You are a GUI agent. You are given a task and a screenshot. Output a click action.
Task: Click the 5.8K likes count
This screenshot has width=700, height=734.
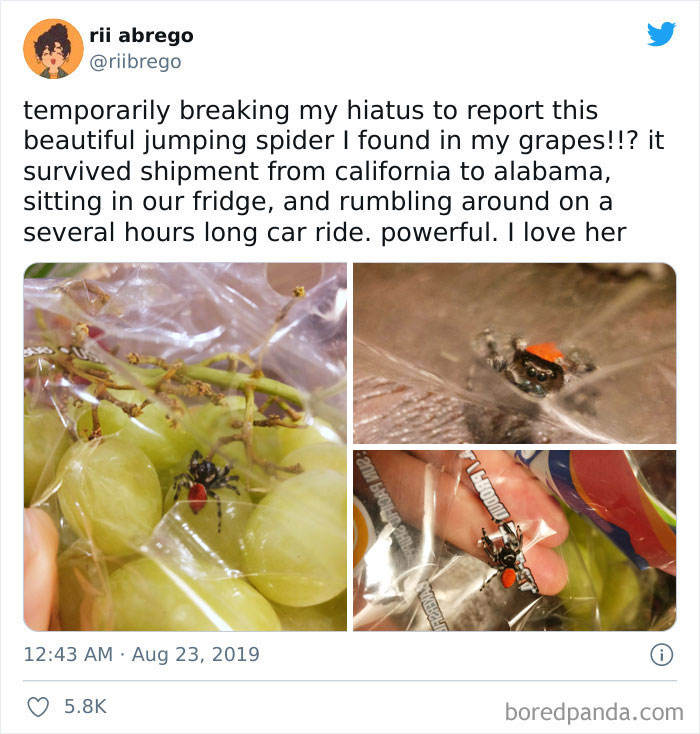(x=85, y=707)
